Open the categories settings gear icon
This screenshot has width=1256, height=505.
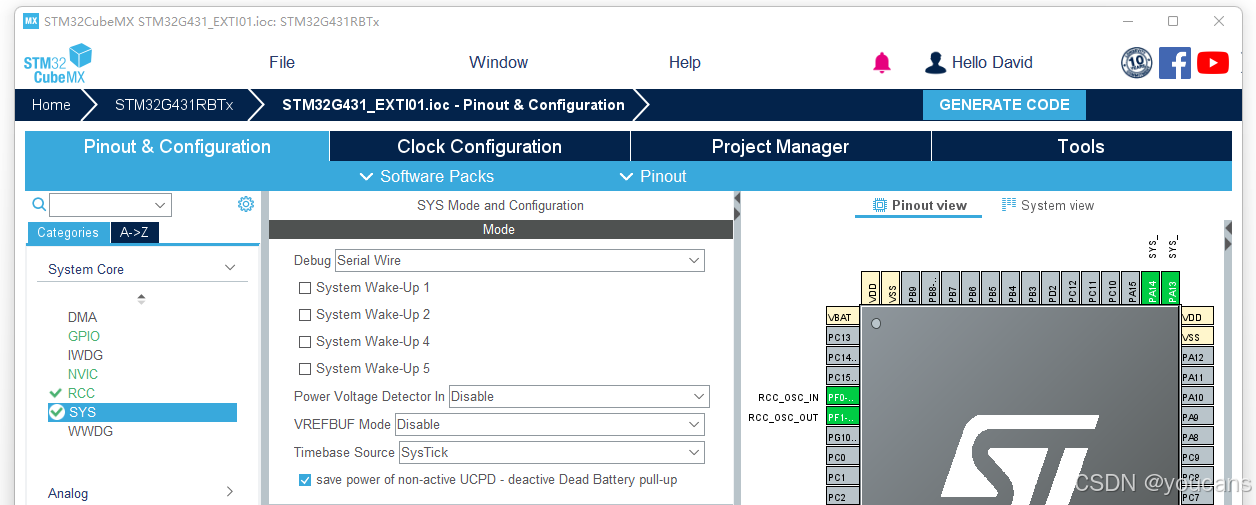click(x=246, y=204)
